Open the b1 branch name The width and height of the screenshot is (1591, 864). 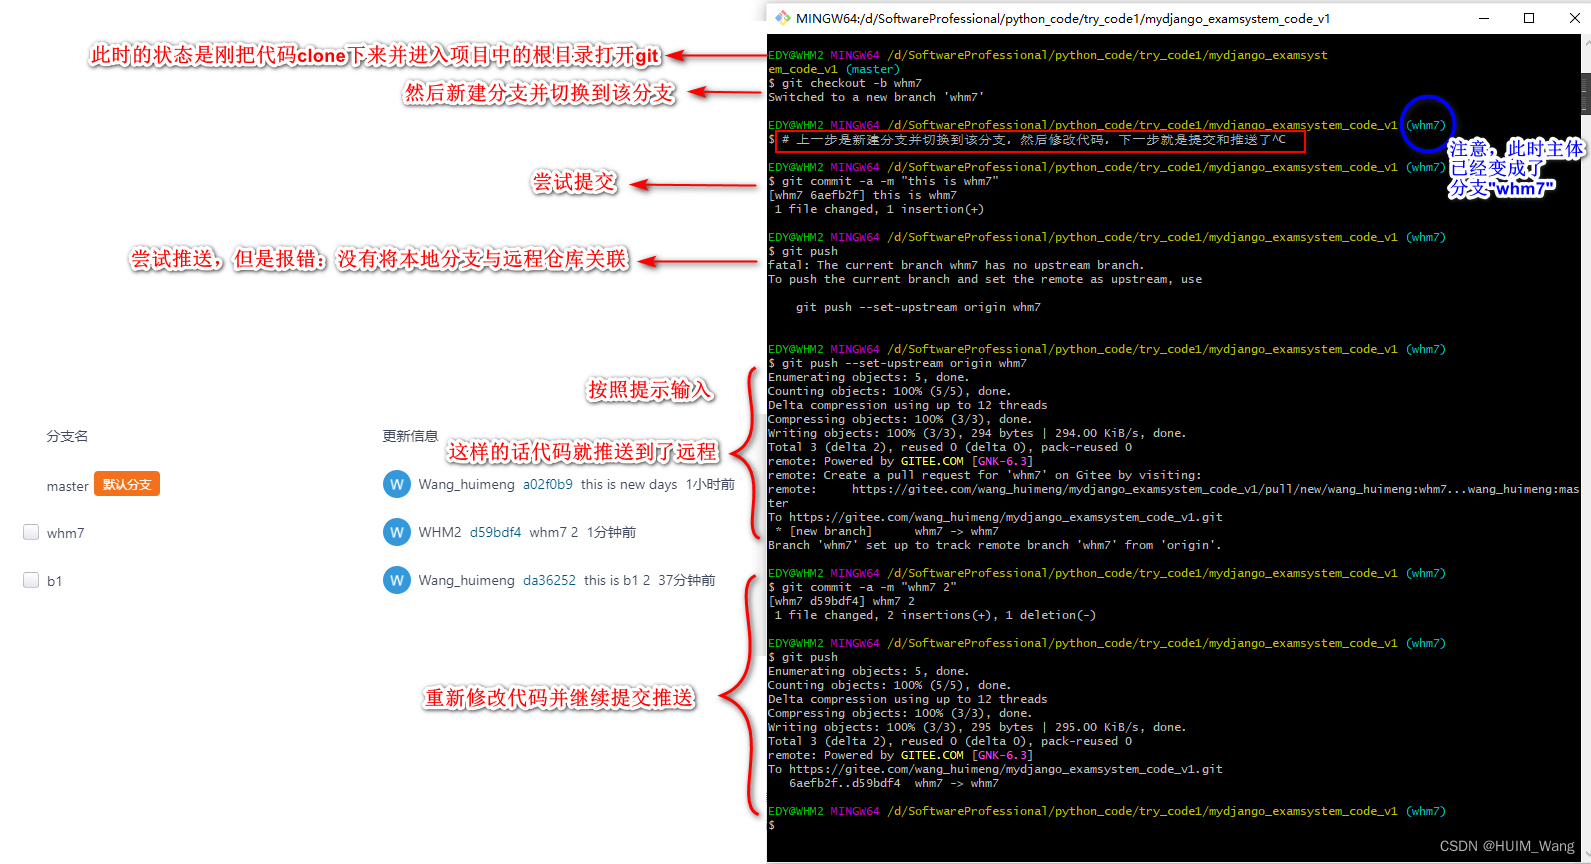tap(54, 581)
